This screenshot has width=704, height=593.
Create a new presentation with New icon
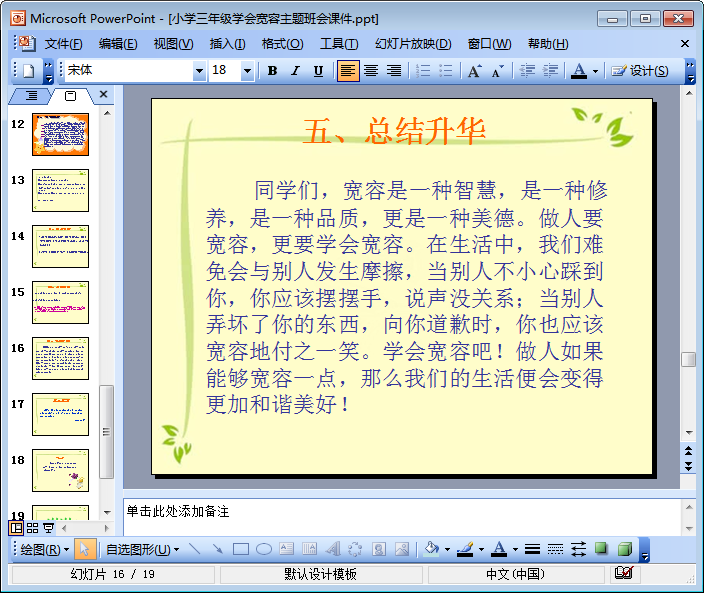[x=29, y=70]
